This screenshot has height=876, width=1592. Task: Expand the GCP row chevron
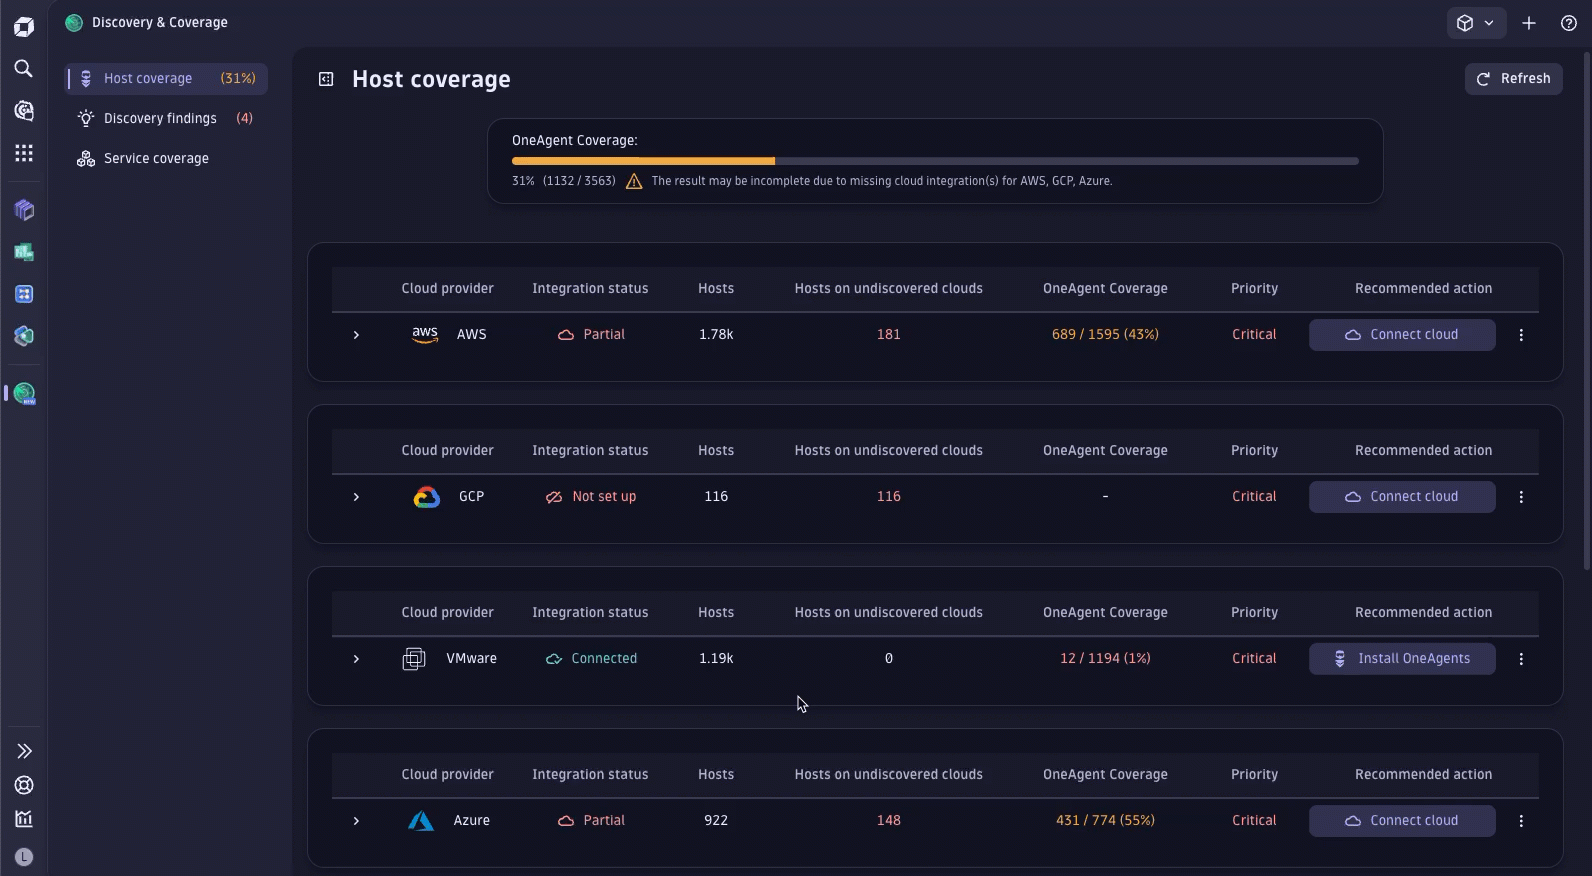point(356,497)
